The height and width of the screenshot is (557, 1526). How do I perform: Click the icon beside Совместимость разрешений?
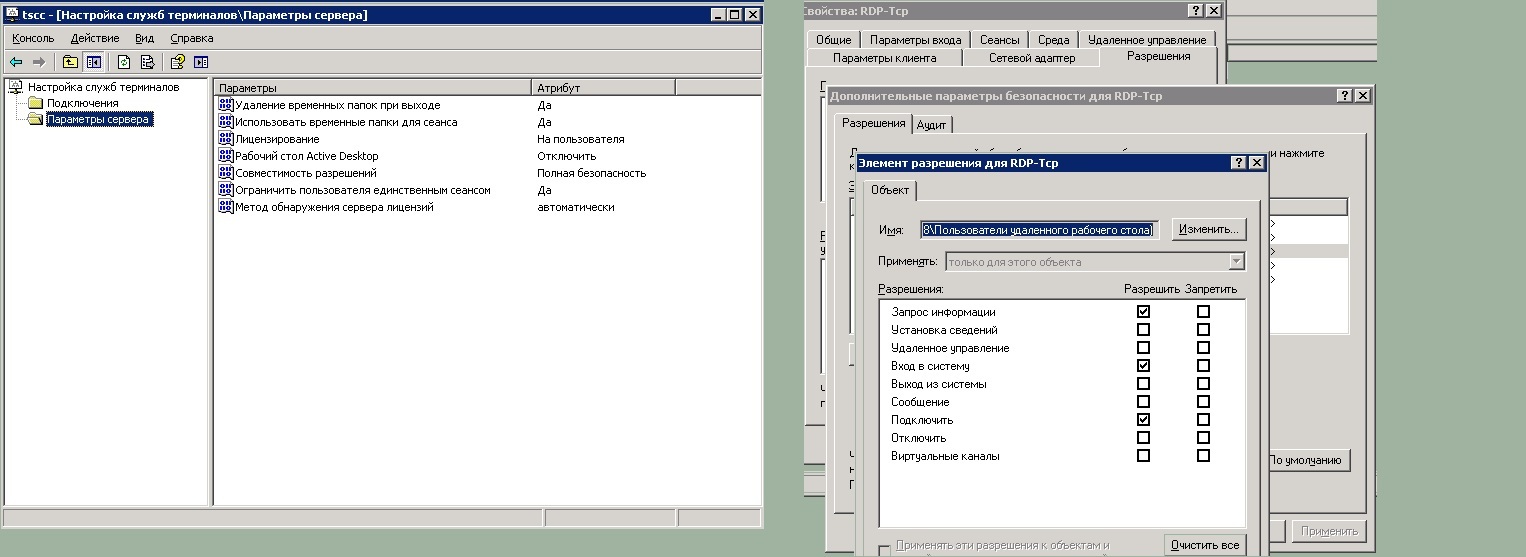[226, 173]
